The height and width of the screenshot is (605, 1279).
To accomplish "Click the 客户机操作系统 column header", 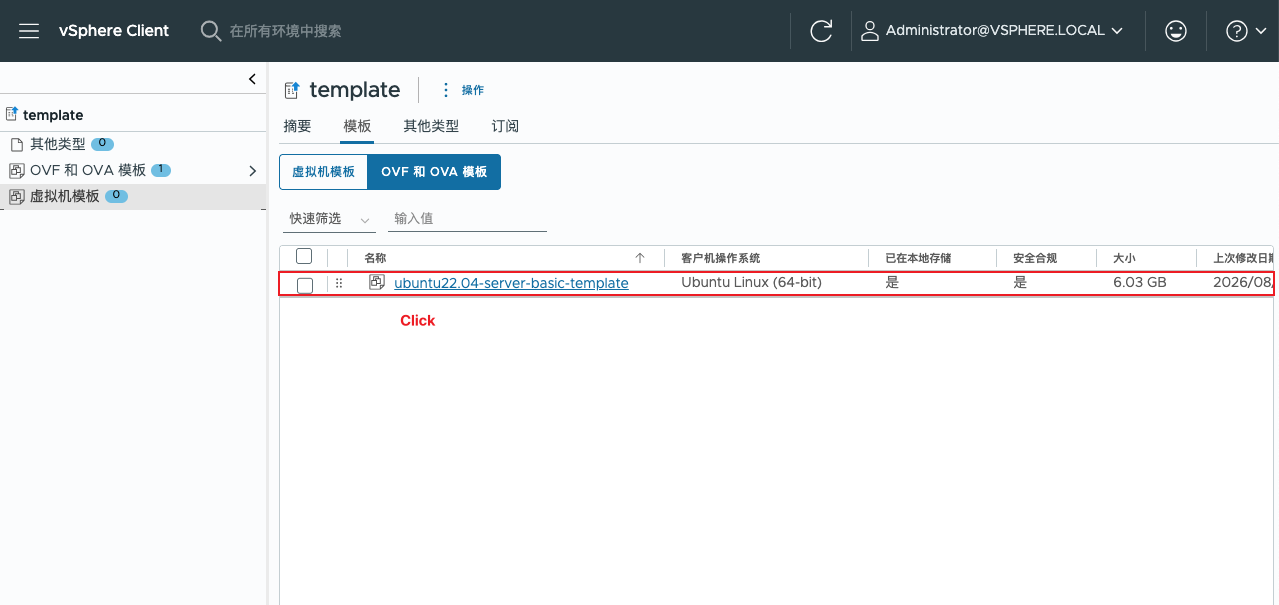I will (720, 258).
